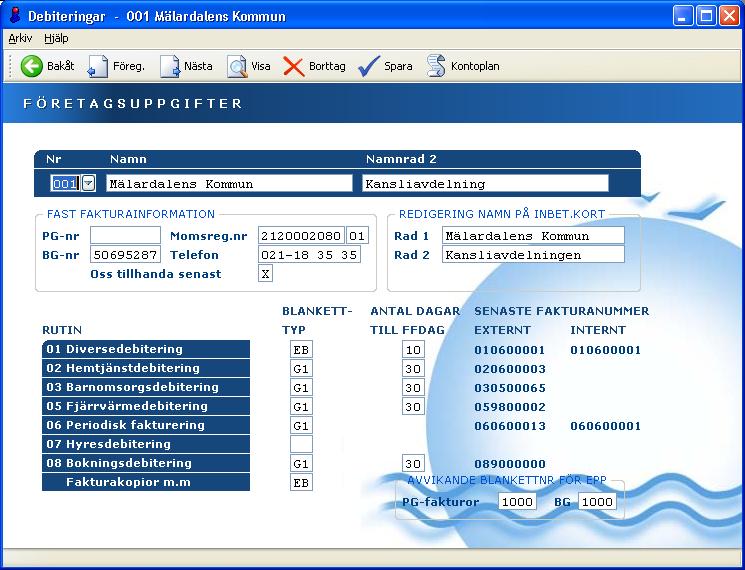Open the Visa magnifier icon
This screenshot has height=570, width=745.
tap(237, 66)
